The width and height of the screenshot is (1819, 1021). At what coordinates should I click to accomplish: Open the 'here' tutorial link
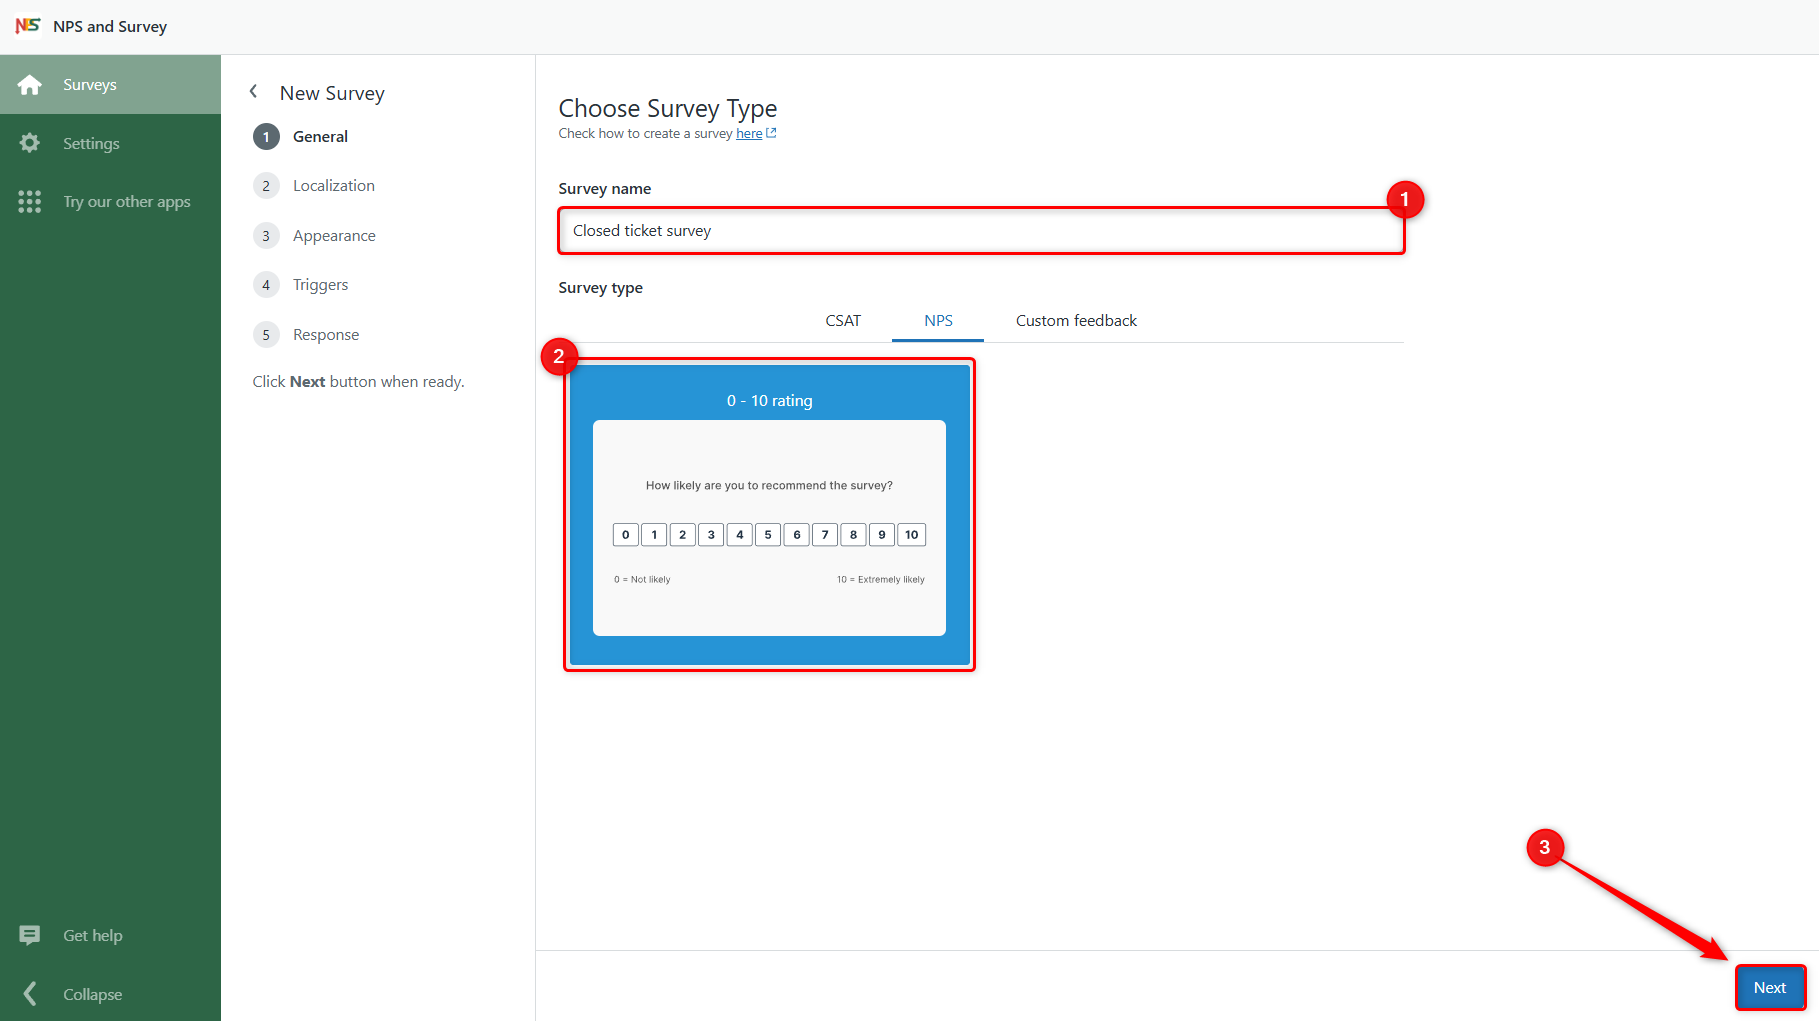748,132
